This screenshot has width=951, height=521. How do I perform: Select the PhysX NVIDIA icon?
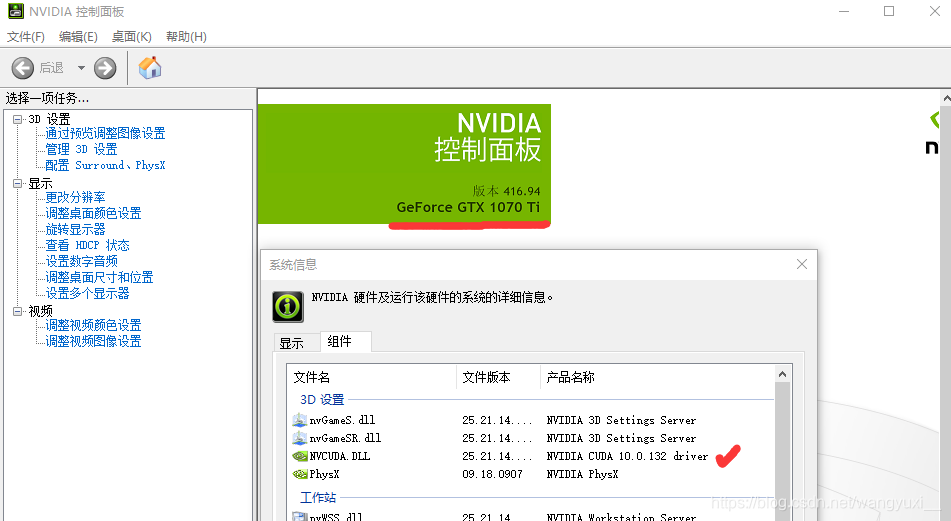300,474
